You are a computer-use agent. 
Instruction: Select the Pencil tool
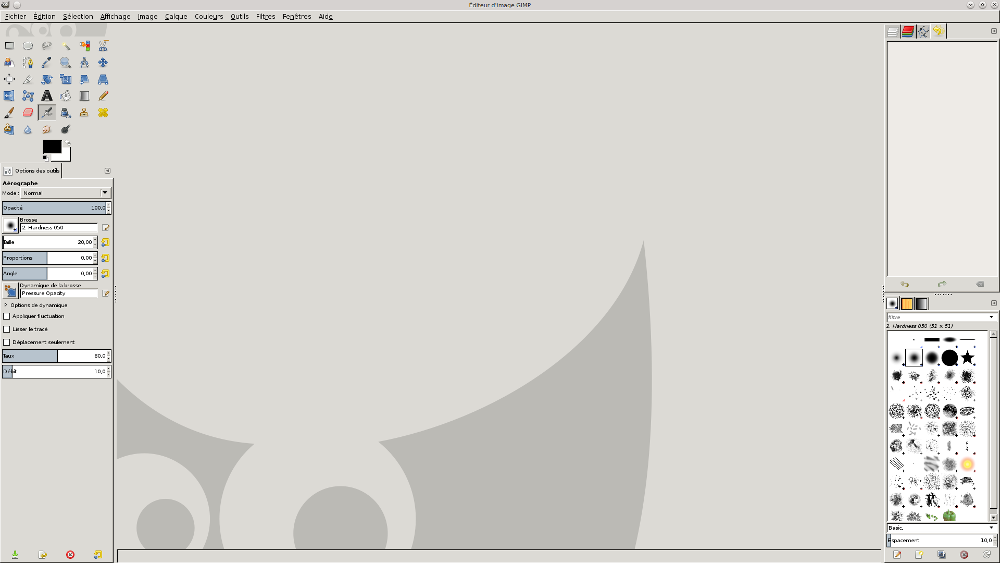pos(103,96)
